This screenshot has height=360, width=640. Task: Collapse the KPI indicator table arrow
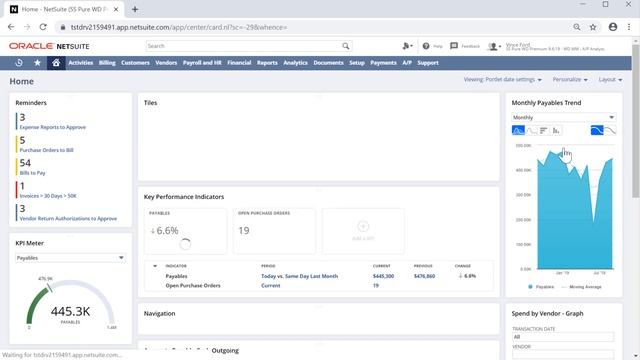click(x=155, y=266)
